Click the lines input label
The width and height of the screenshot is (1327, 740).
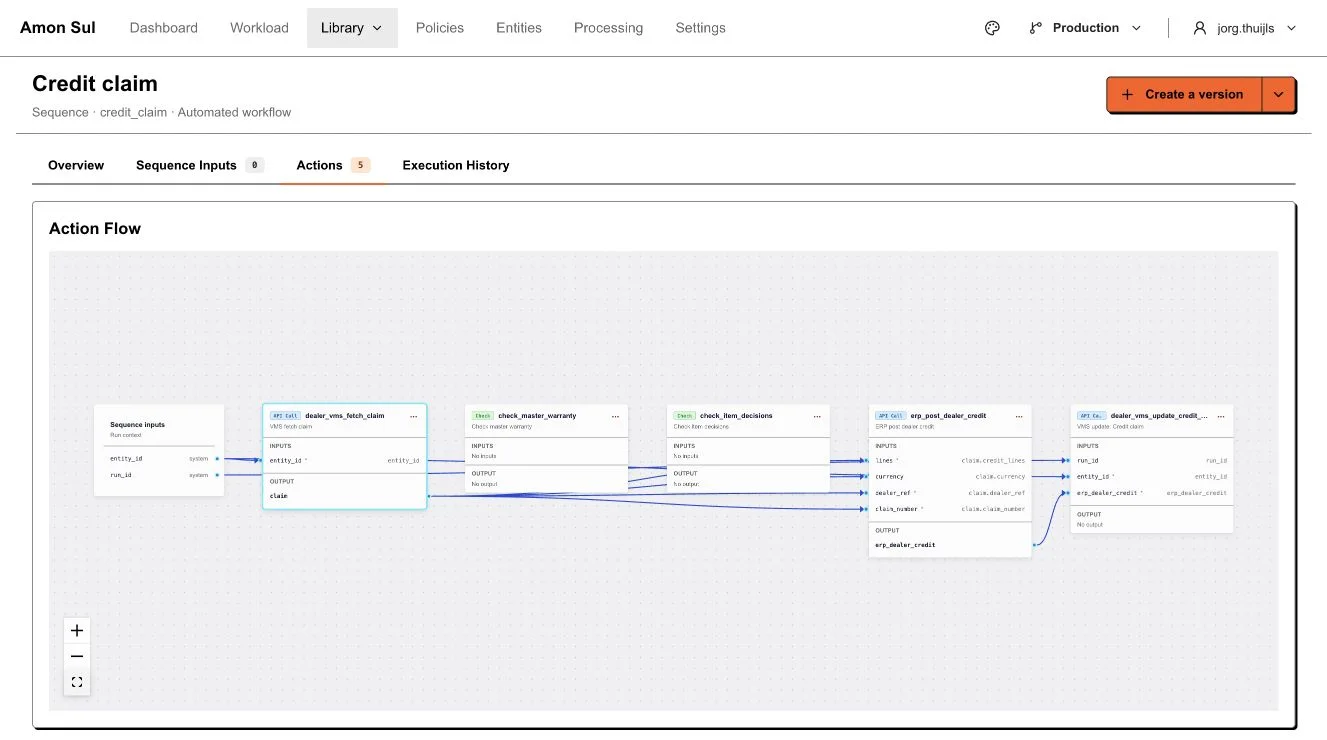click(x=884, y=460)
